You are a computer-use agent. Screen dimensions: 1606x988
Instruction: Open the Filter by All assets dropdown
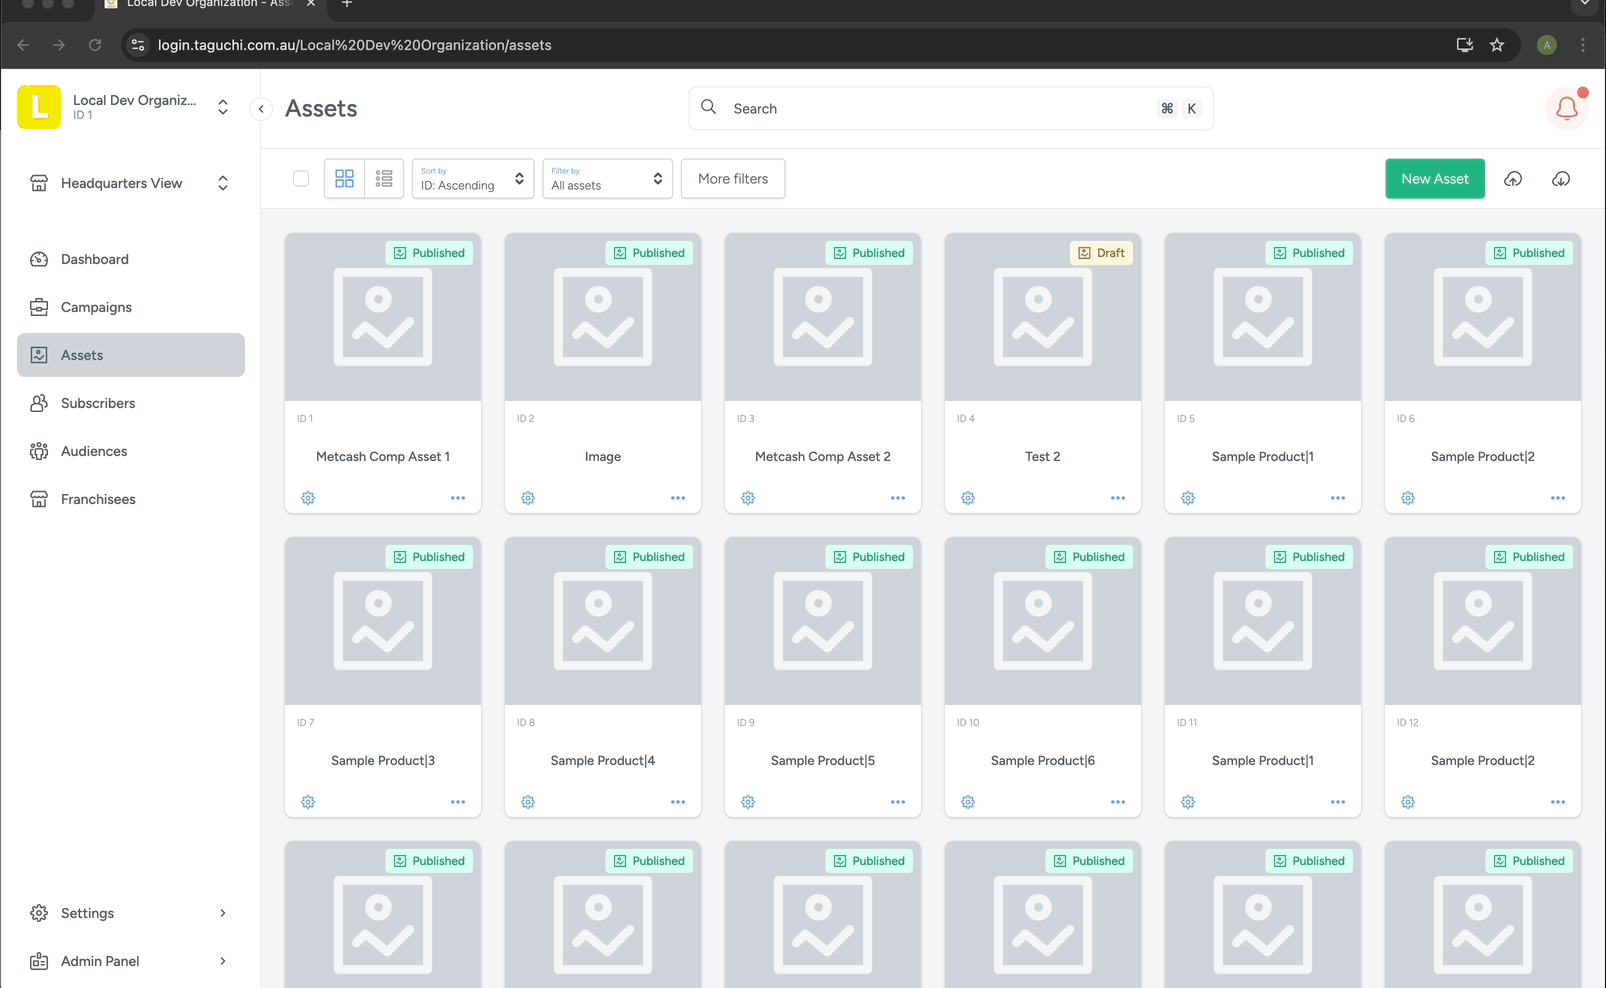tap(607, 178)
